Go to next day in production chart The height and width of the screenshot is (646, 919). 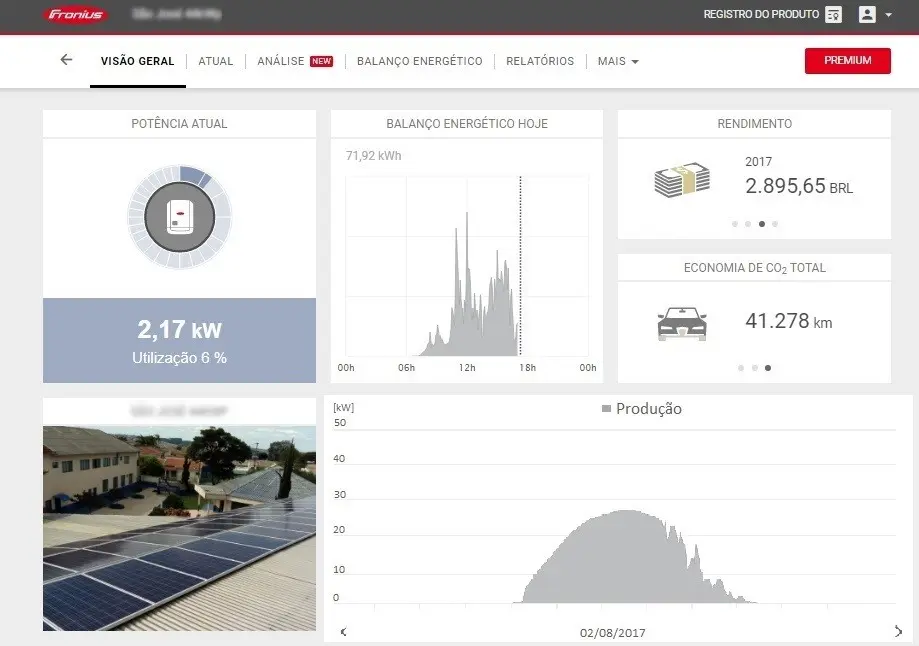coord(897,632)
